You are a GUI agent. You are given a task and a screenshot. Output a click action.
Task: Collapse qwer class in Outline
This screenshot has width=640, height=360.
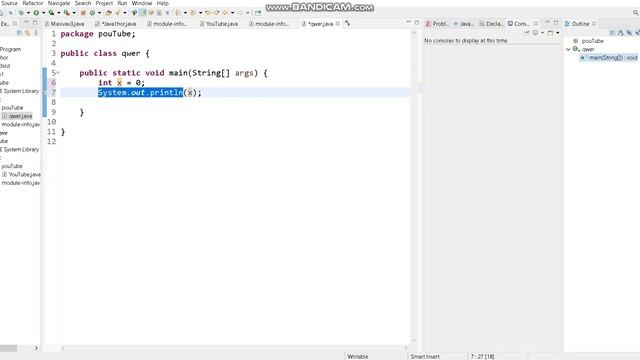tap(568, 49)
